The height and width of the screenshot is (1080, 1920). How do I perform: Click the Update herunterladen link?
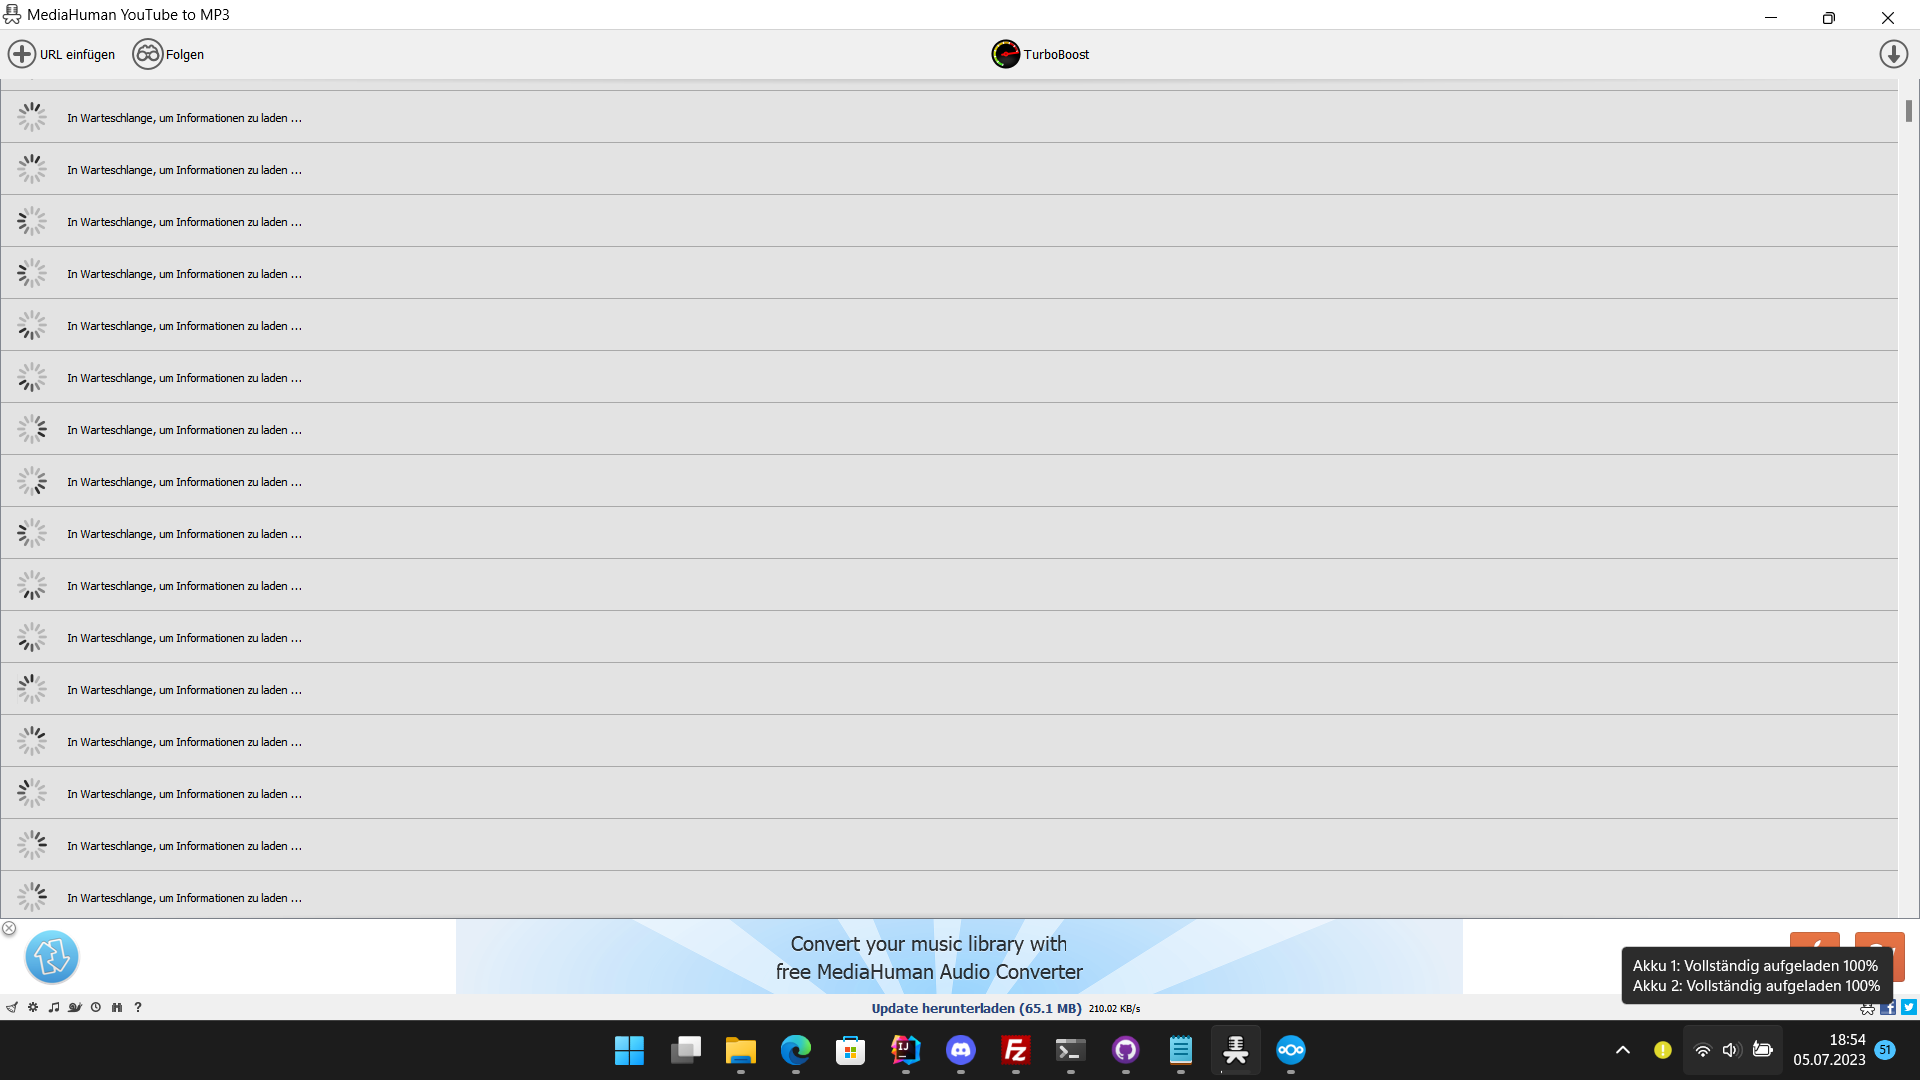point(976,1009)
